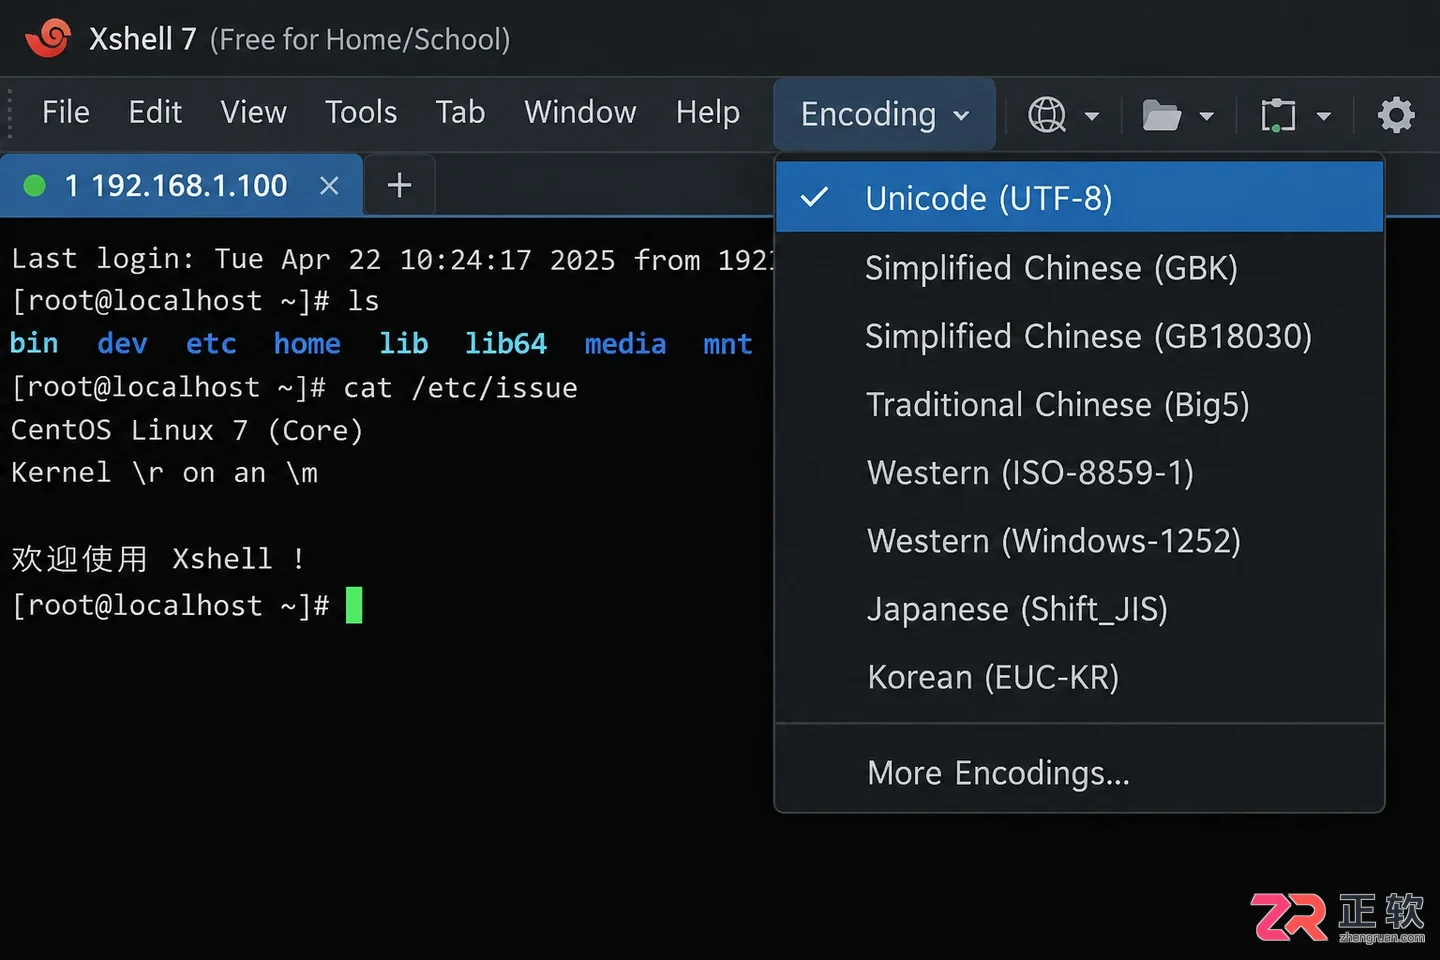
Task: Click the Xshell logo icon
Action: [48, 38]
